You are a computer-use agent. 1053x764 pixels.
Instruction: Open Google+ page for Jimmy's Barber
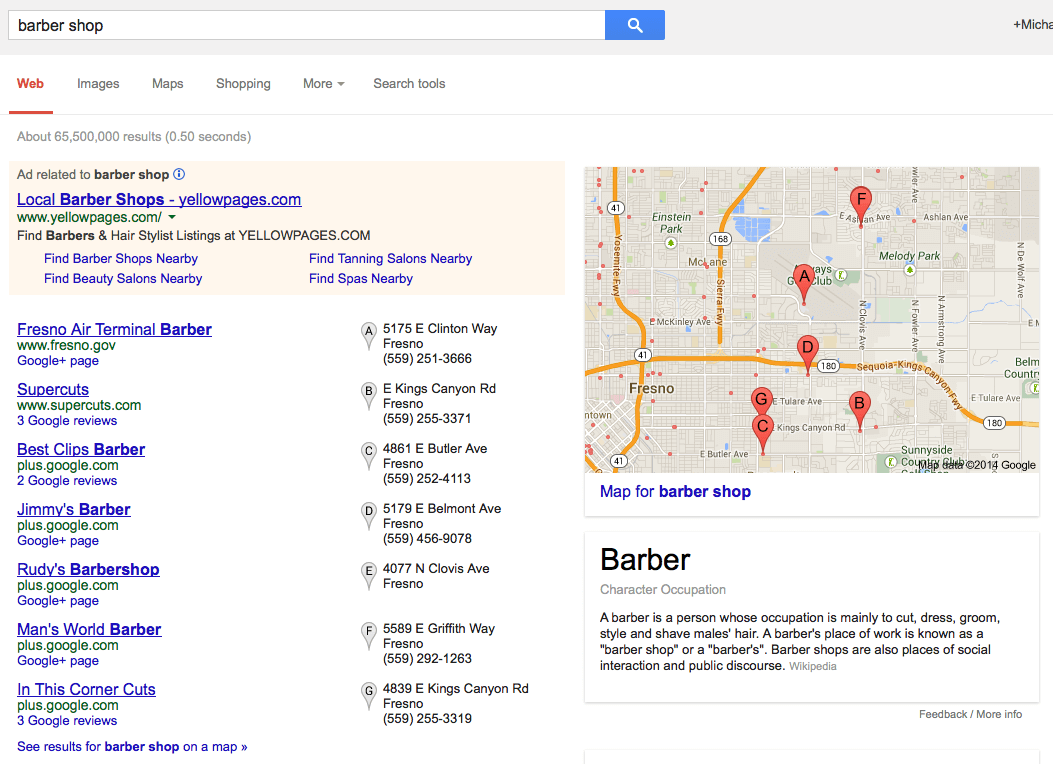point(58,540)
